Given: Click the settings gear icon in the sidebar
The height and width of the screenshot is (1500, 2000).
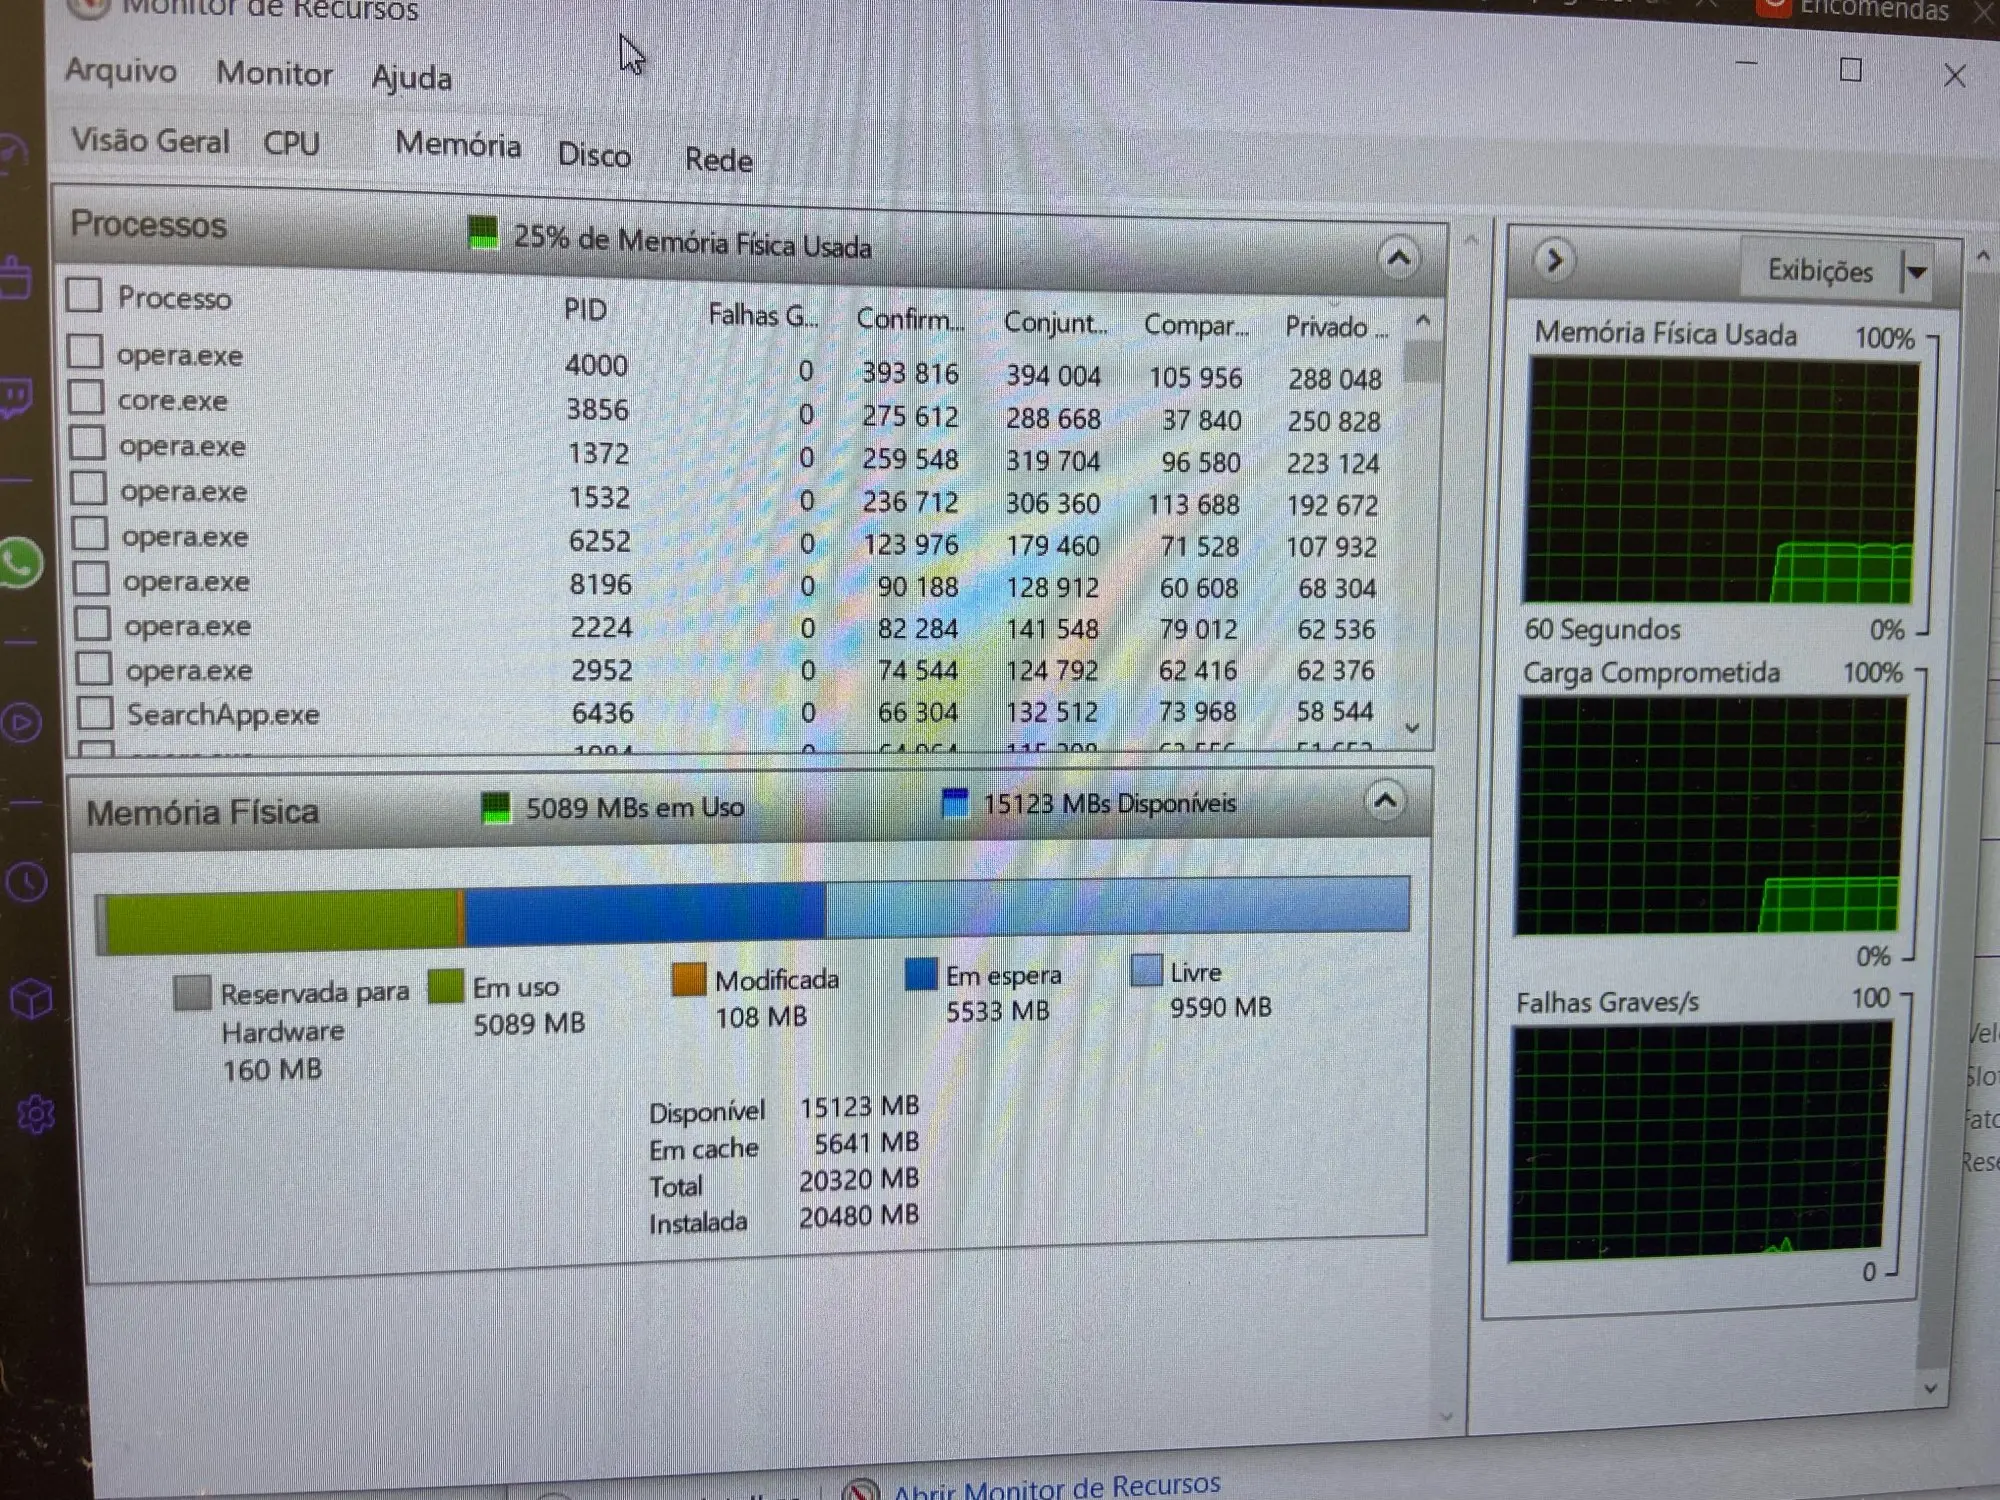Looking at the screenshot, I should [36, 1113].
